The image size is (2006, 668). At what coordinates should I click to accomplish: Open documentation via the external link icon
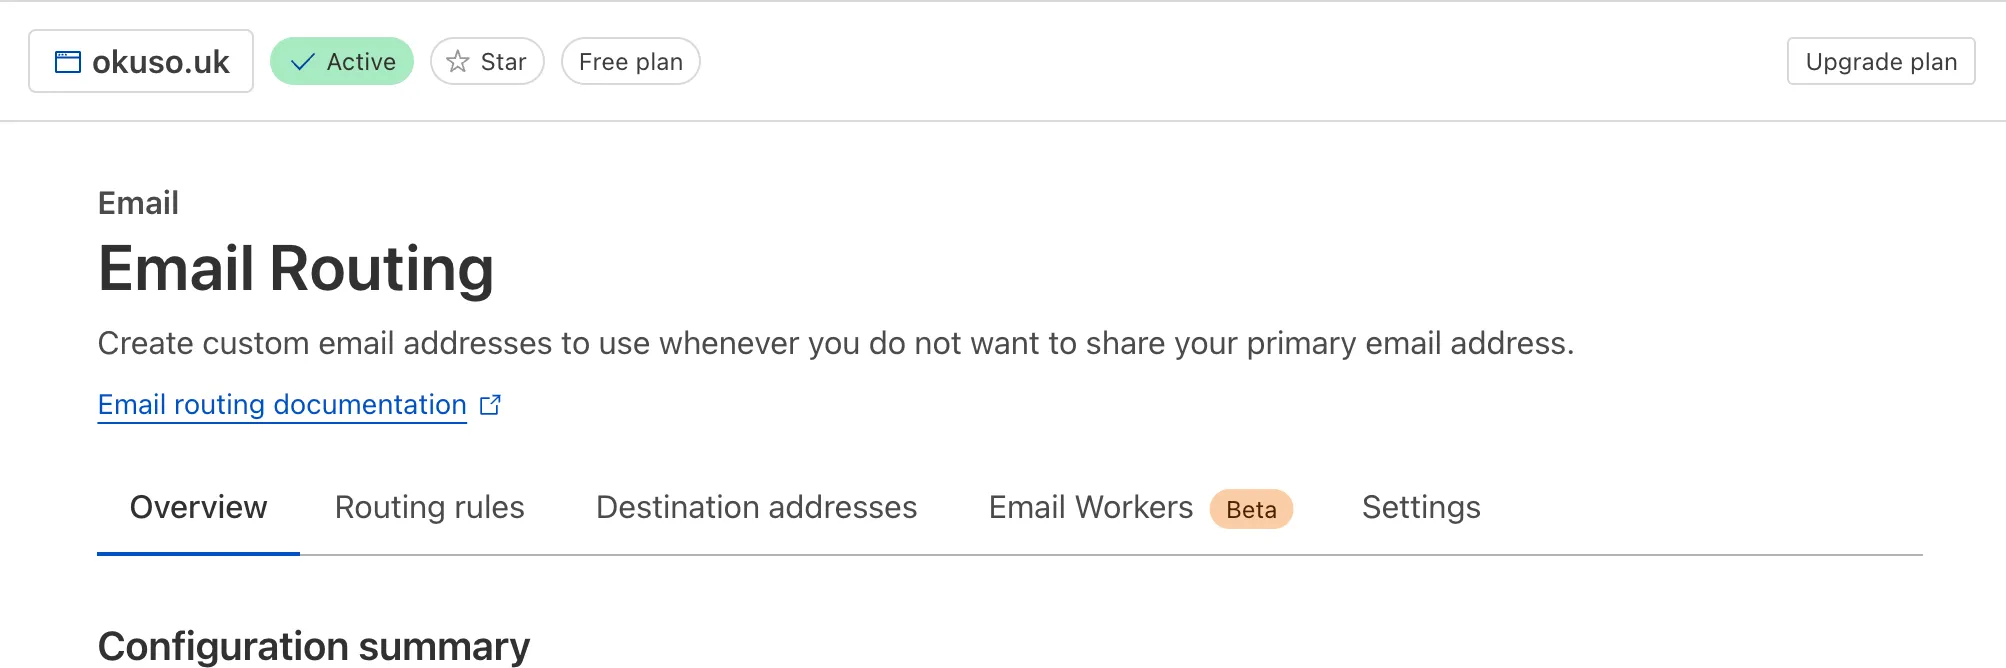[491, 404]
